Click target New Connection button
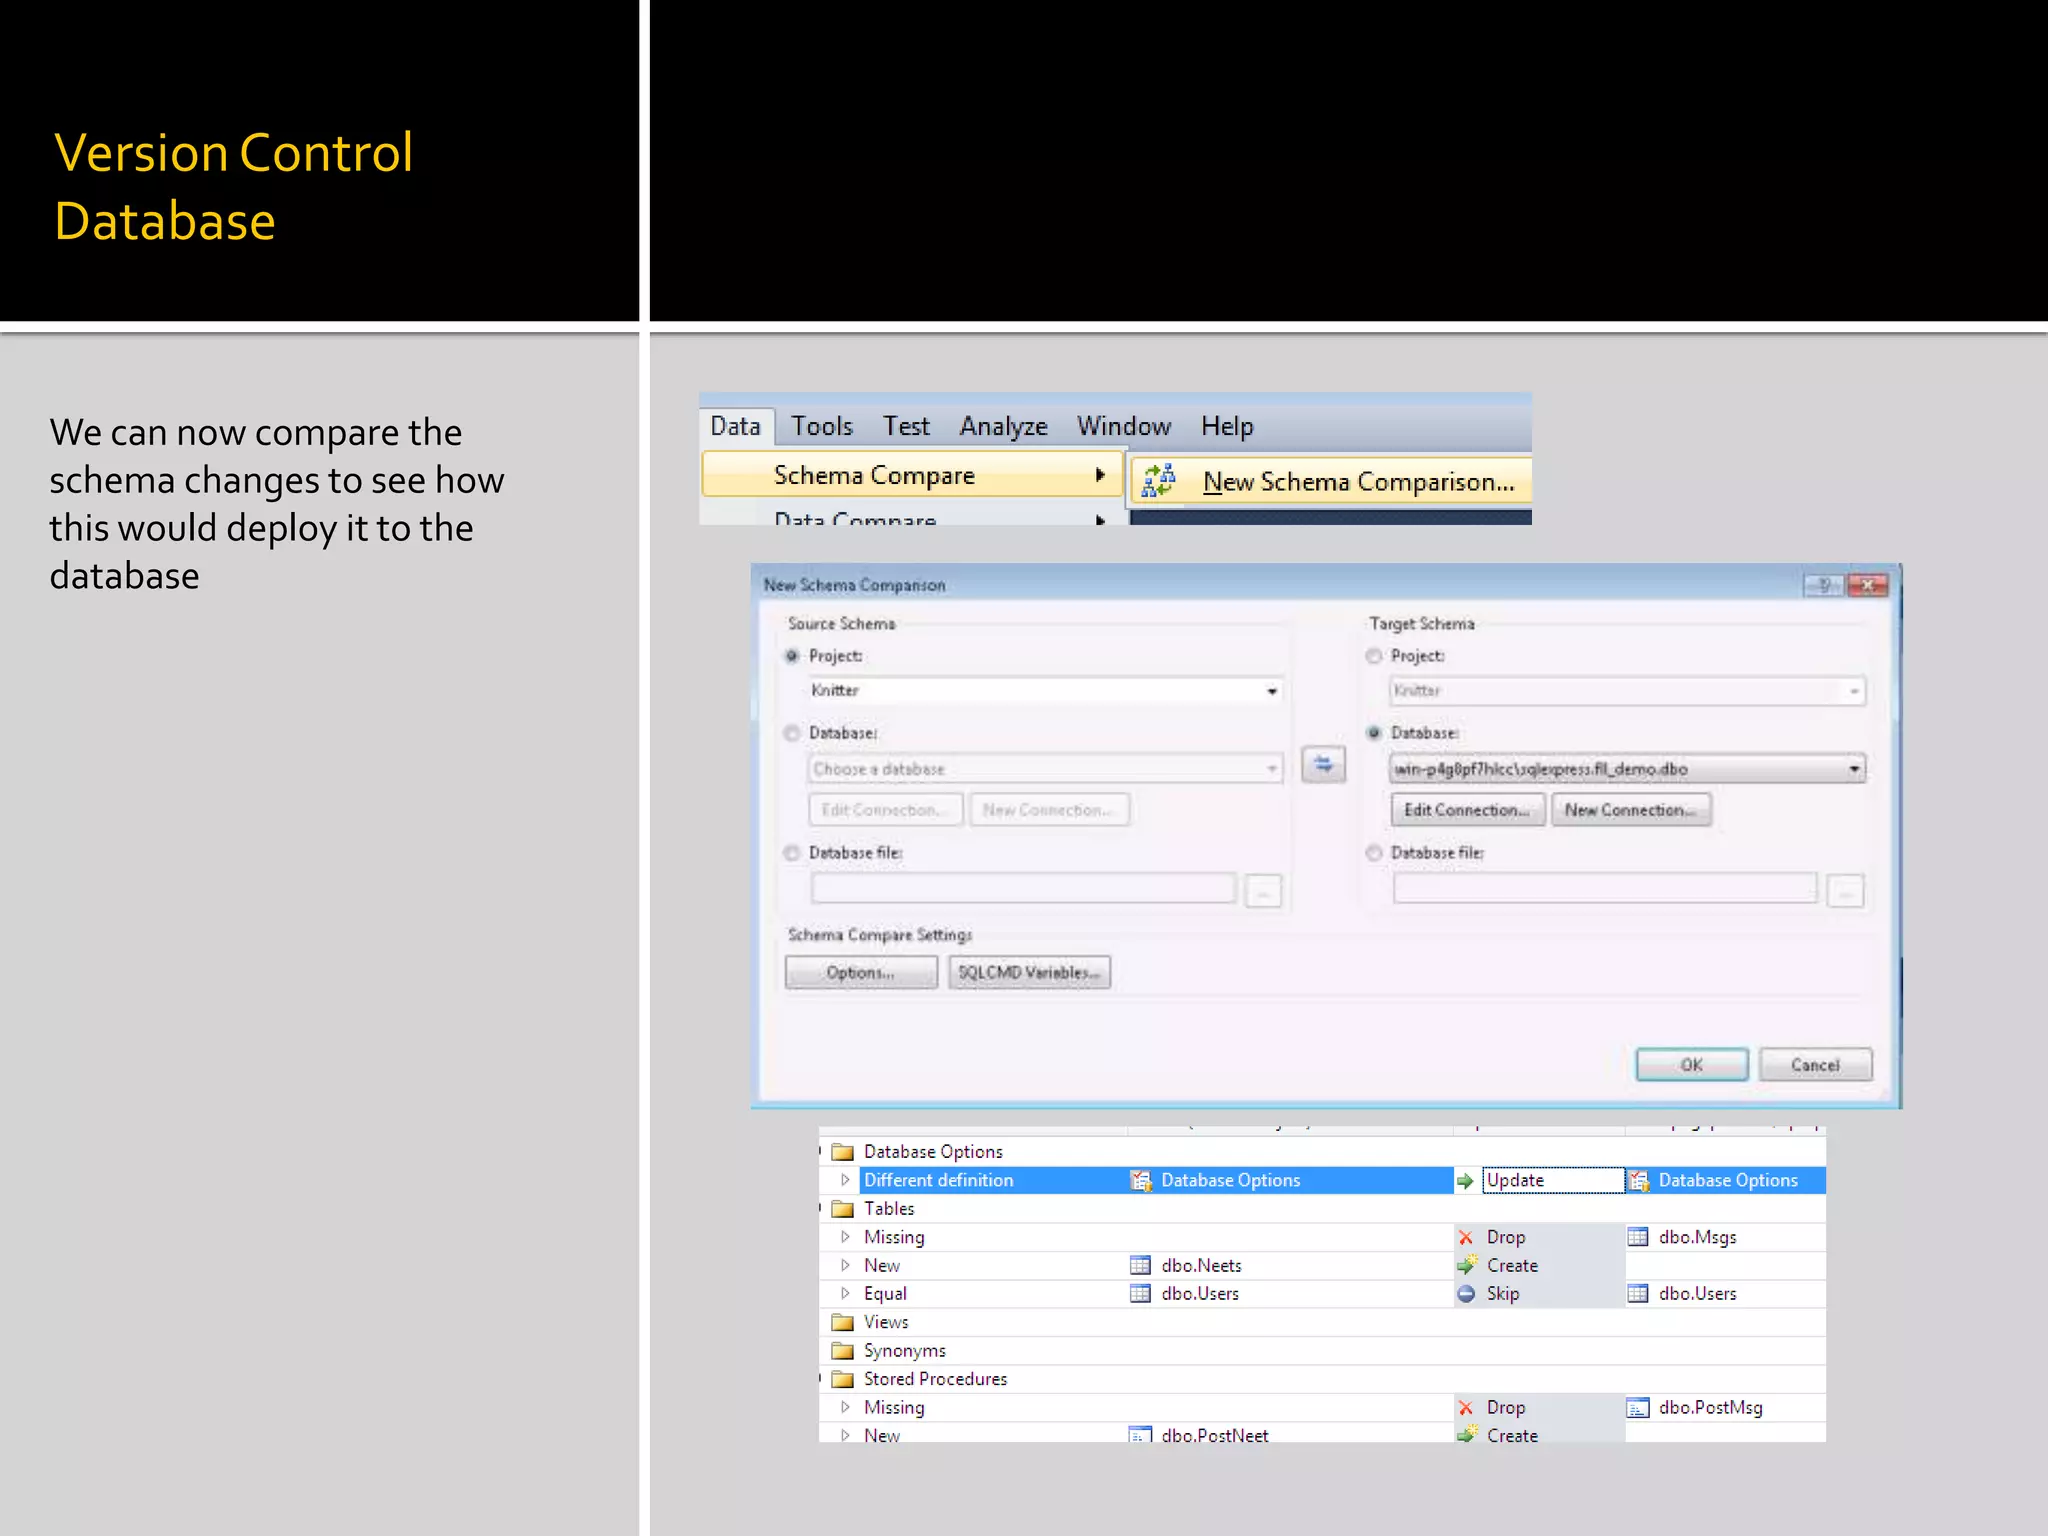2048x1536 pixels. [x=1631, y=810]
